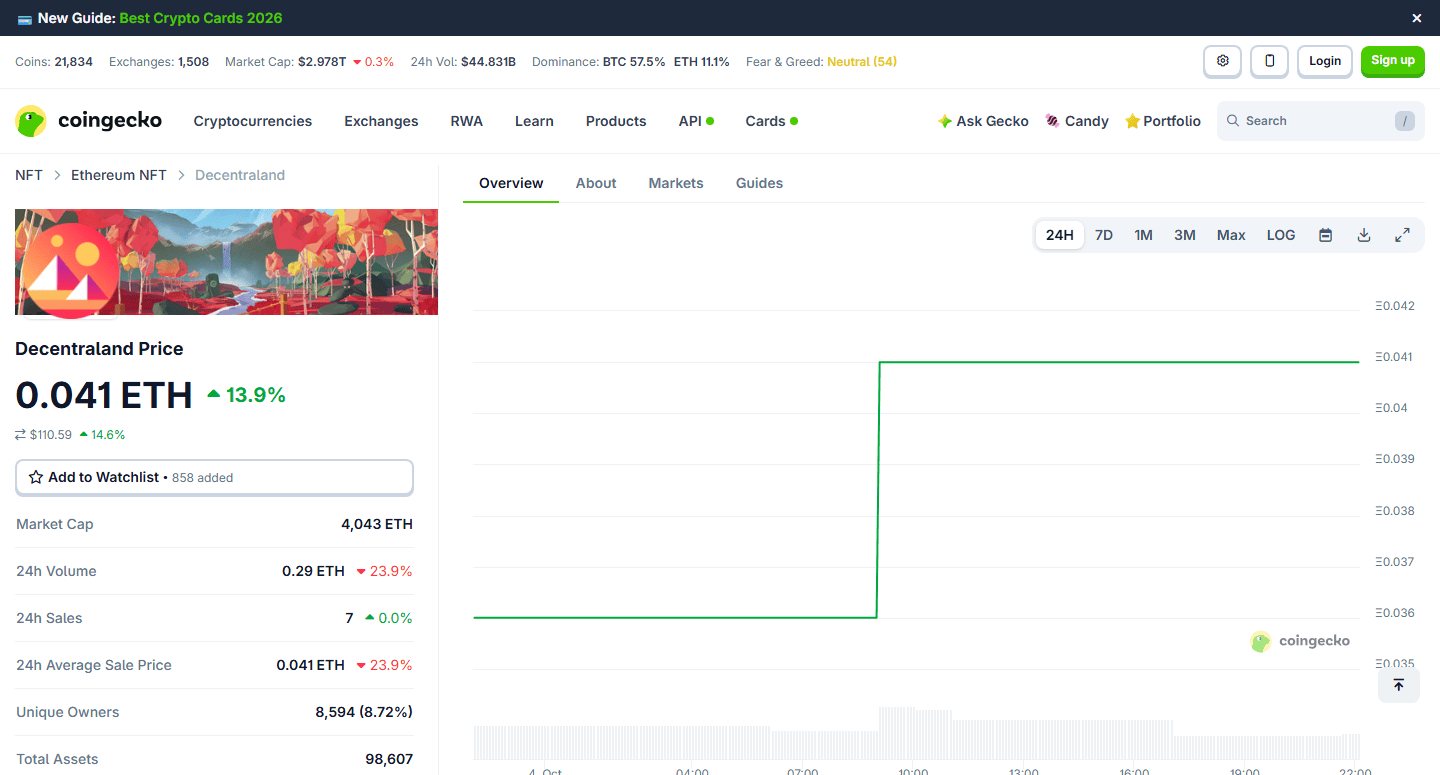Open the Guides tab
The height and width of the screenshot is (775, 1440).
pyautogui.click(x=759, y=183)
